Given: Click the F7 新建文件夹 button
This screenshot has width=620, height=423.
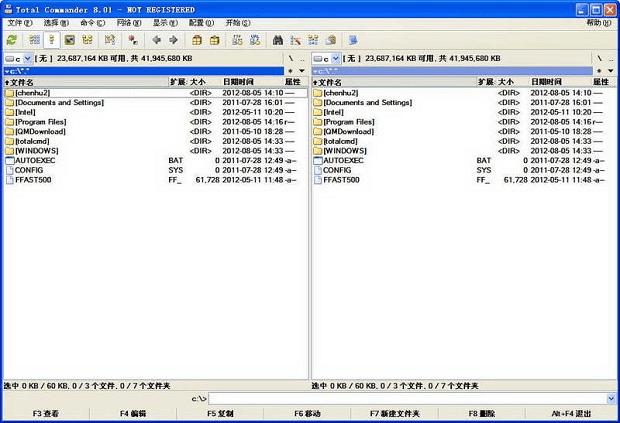Looking at the screenshot, I should [395, 414].
